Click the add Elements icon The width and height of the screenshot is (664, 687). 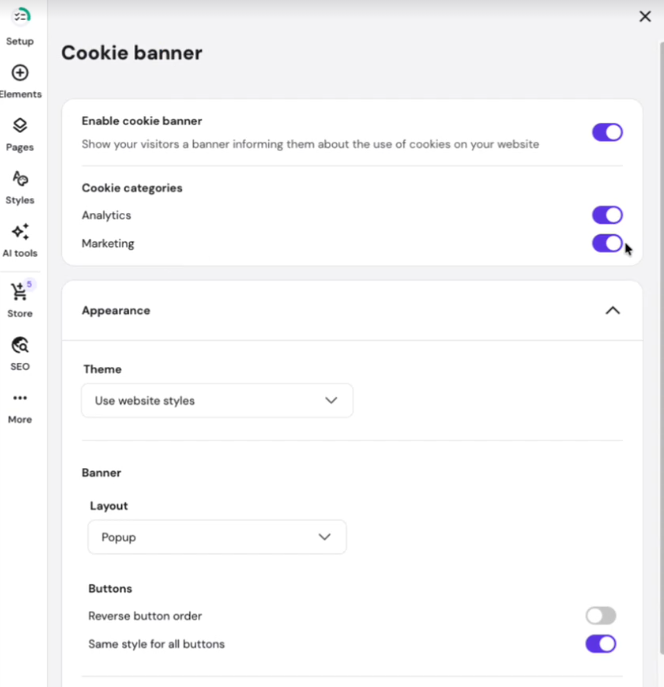[x=20, y=73]
